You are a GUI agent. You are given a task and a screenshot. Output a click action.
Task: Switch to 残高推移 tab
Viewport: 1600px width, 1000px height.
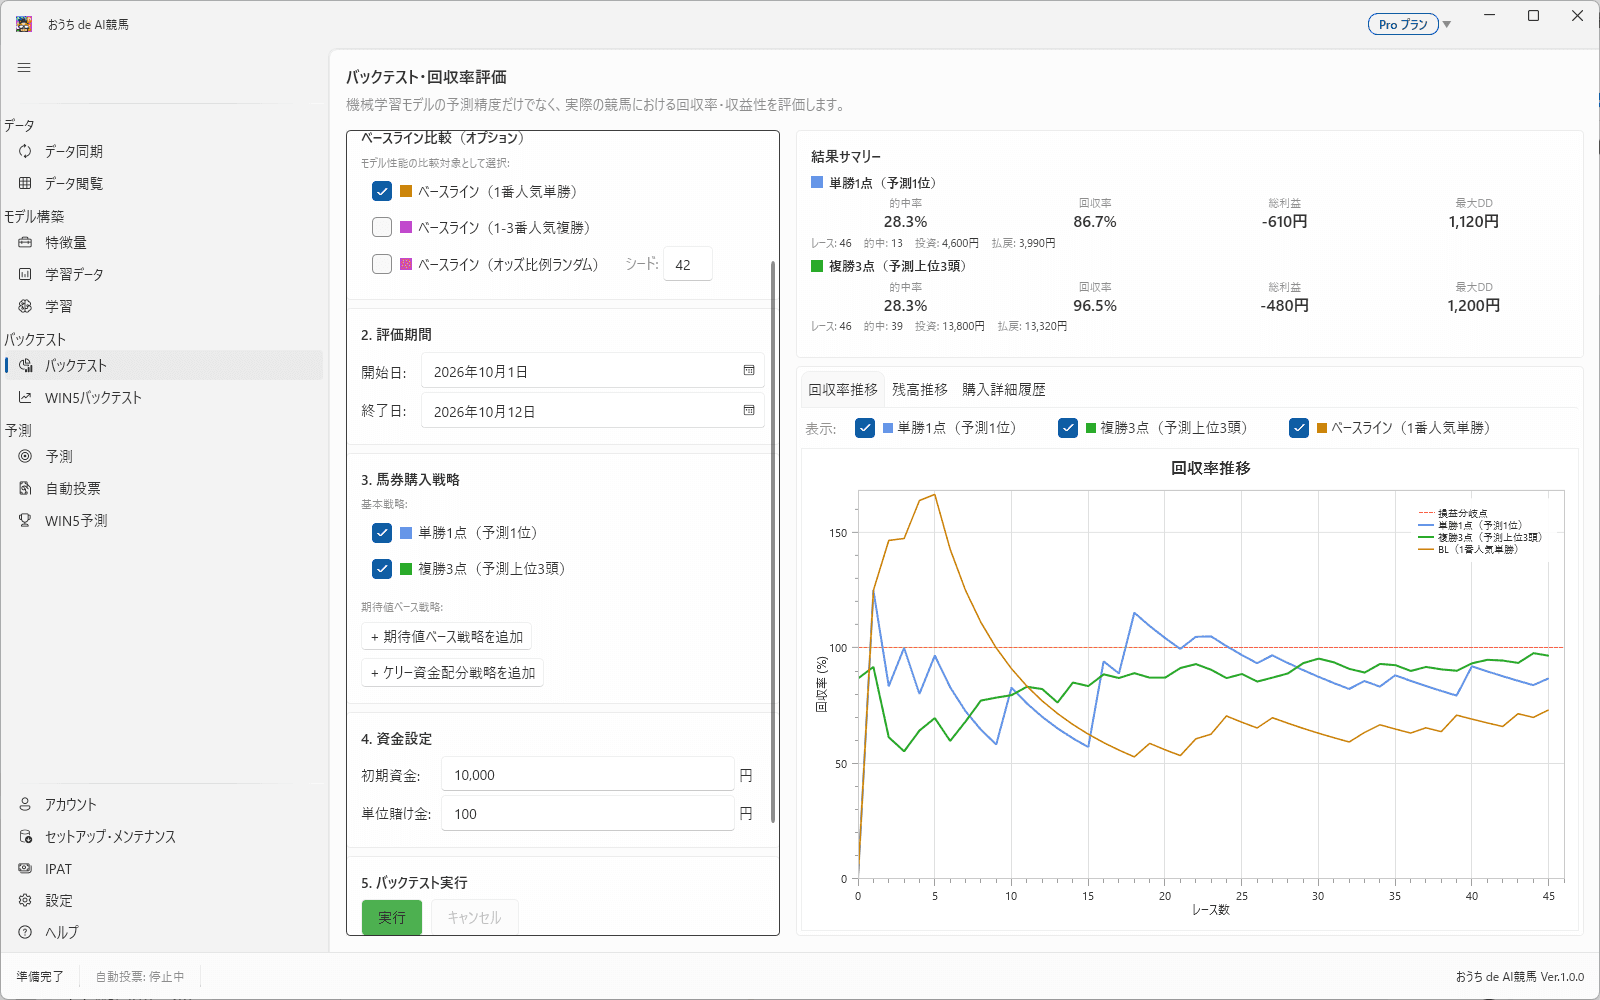tap(920, 390)
